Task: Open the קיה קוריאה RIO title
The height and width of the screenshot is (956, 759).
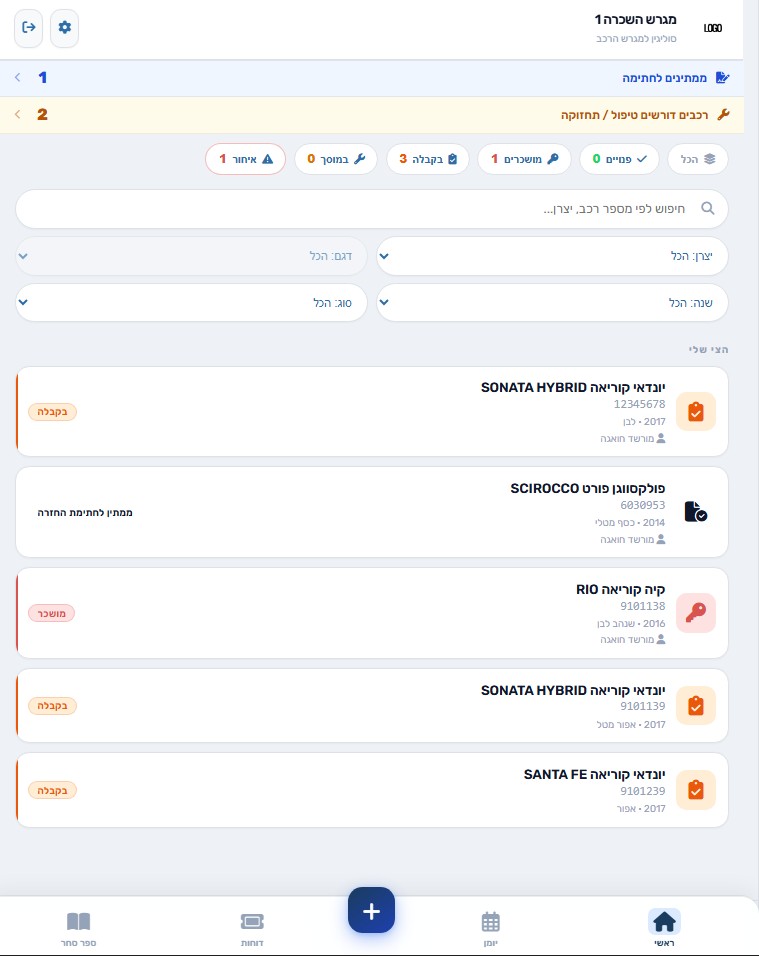Action: (x=621, y=590)
